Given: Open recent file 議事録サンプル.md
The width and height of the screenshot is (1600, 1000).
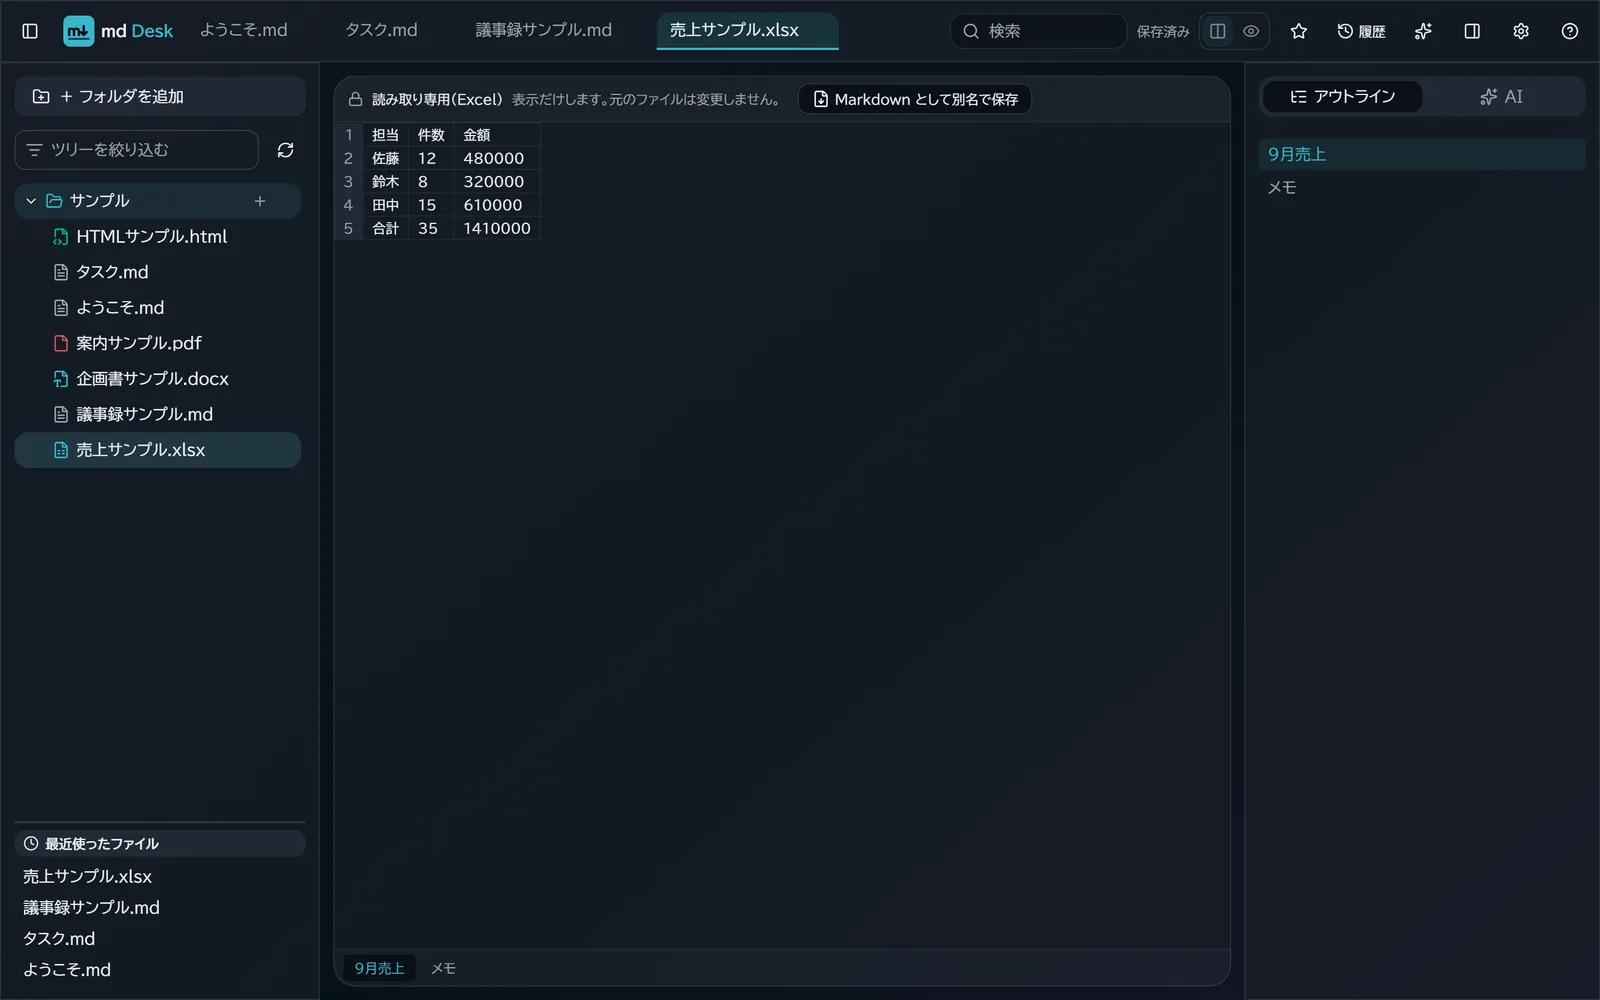Looking at the screenshot, I should click(91, 907).
